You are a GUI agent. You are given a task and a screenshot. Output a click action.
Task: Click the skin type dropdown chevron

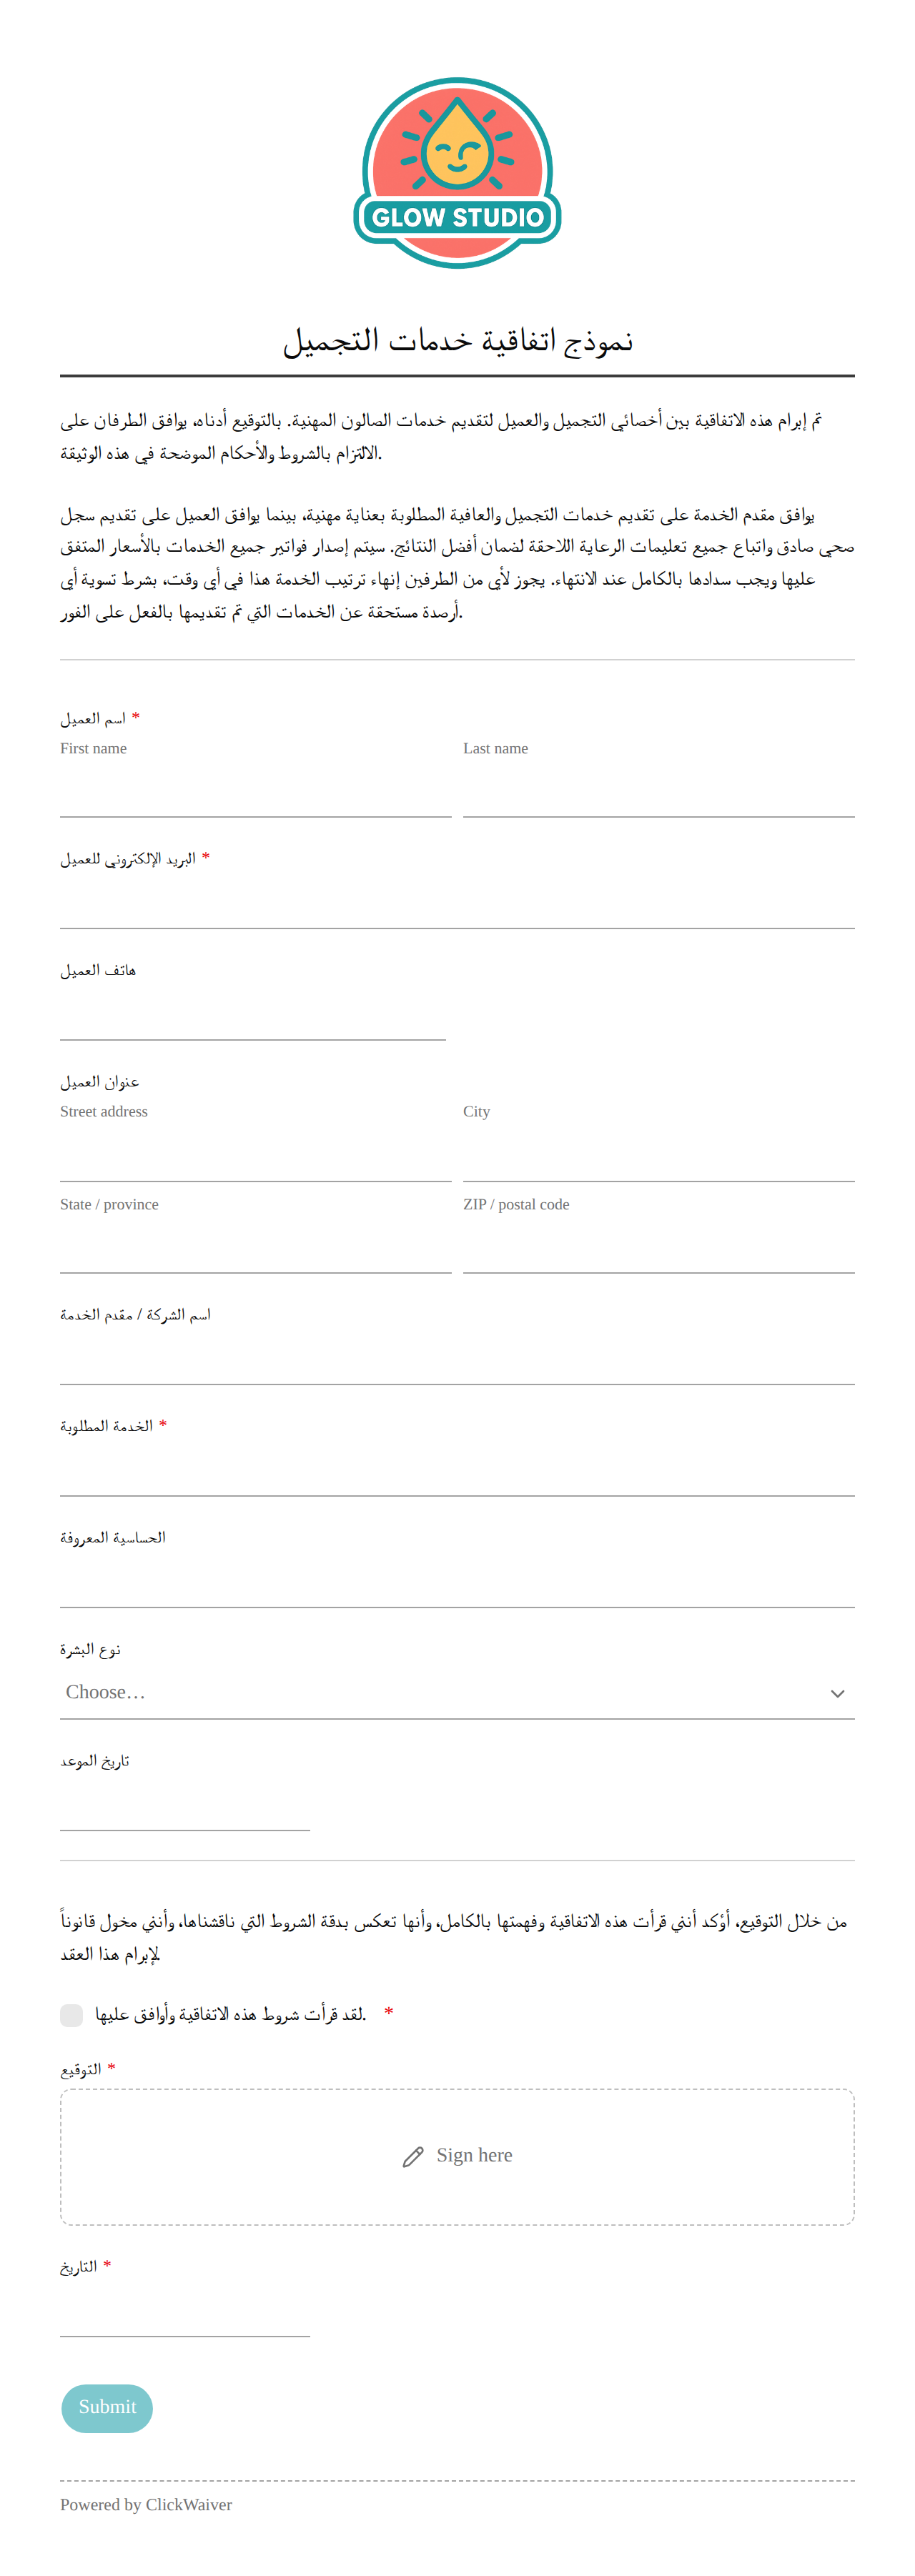837,1693
